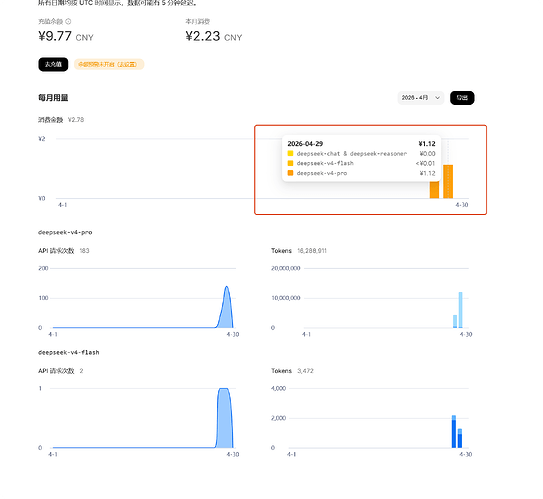This screenshot has width=543, height=499.
Task: Click the tall orange bar for 04-29
Action: point(448,181)
